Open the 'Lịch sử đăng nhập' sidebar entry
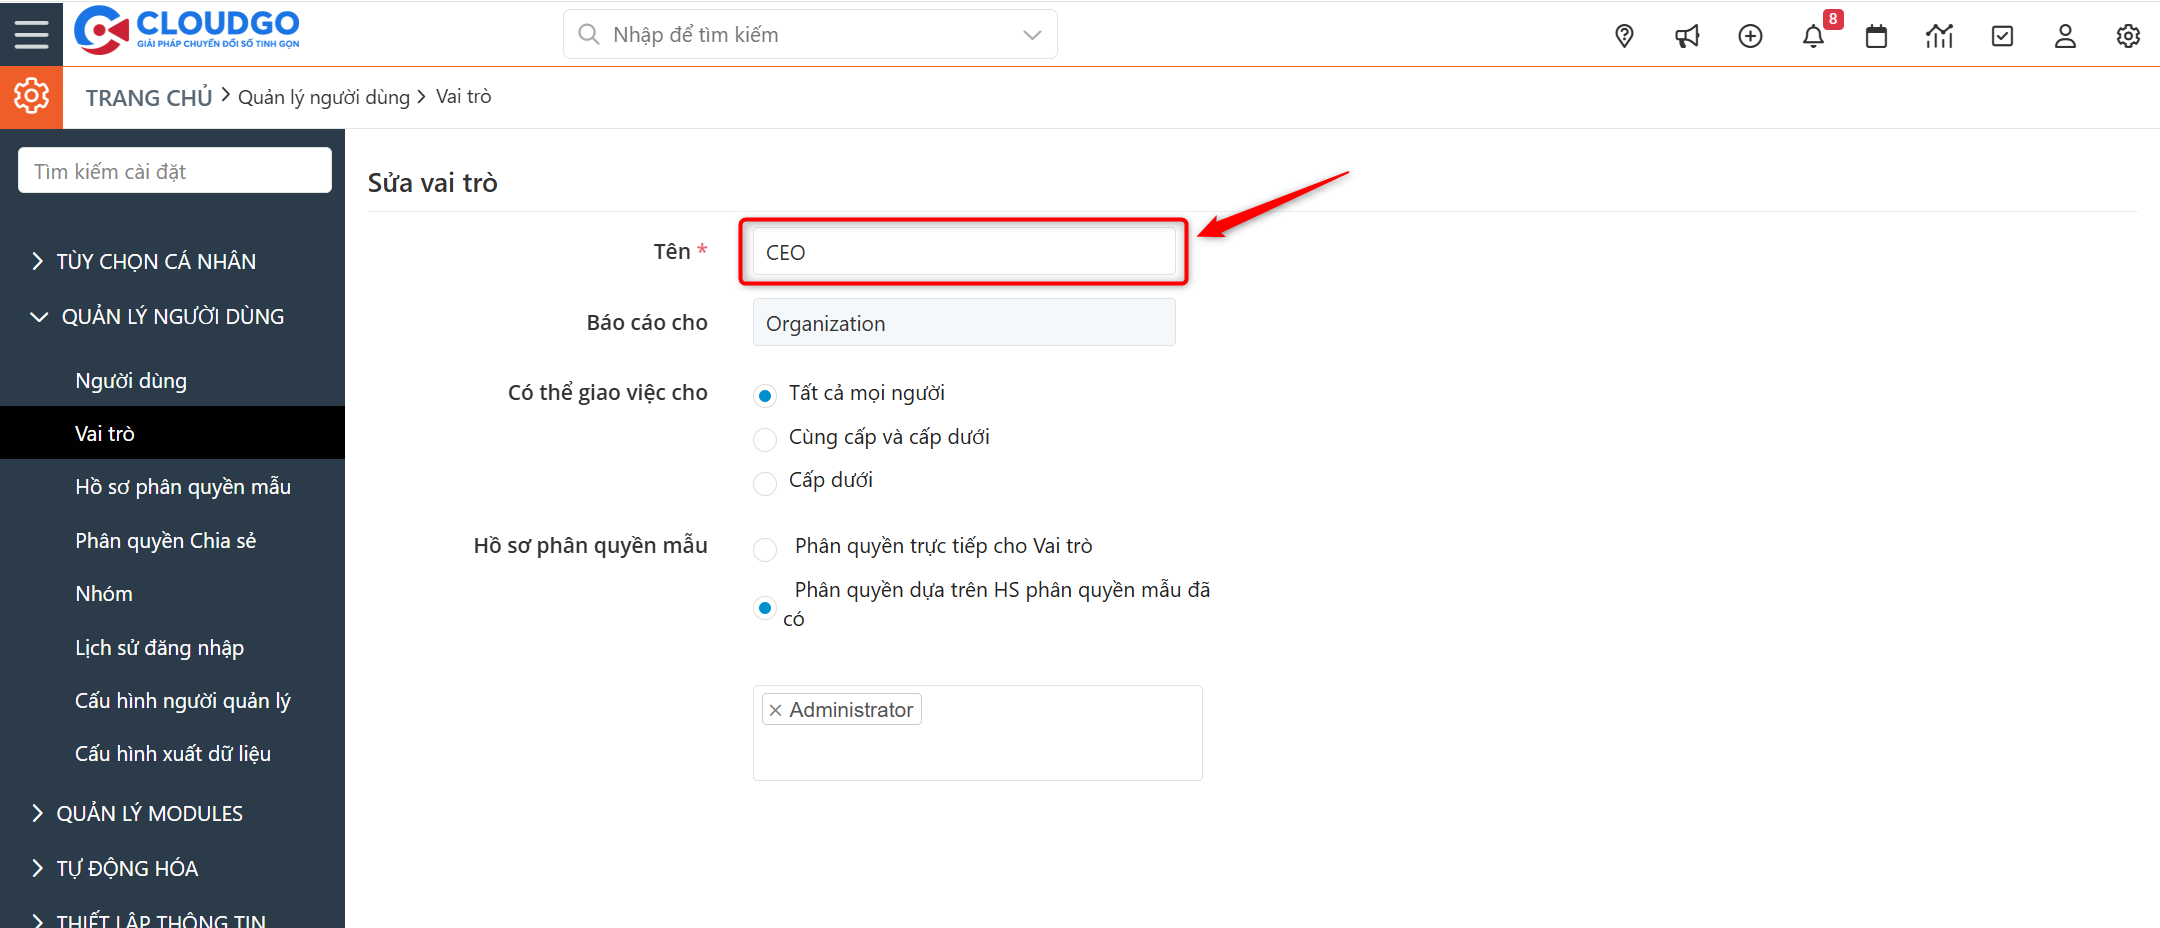This screenshot has width=2160, height=928. [x=159, y=647]
